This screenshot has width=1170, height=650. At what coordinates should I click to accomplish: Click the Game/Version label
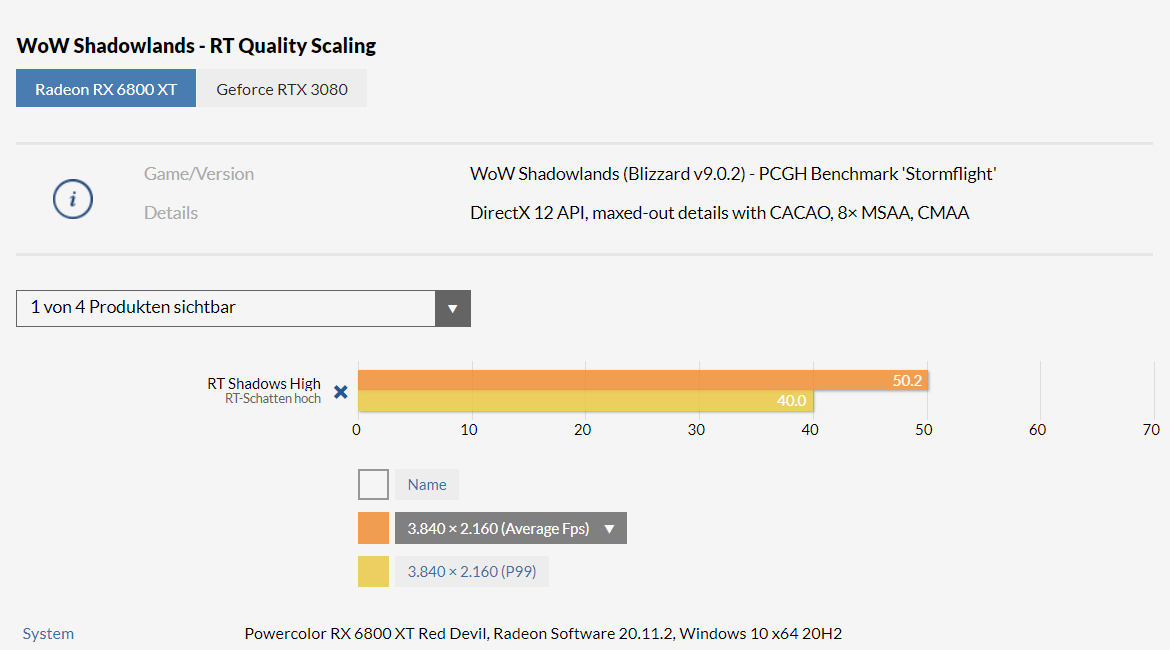(x=198, y=174)
